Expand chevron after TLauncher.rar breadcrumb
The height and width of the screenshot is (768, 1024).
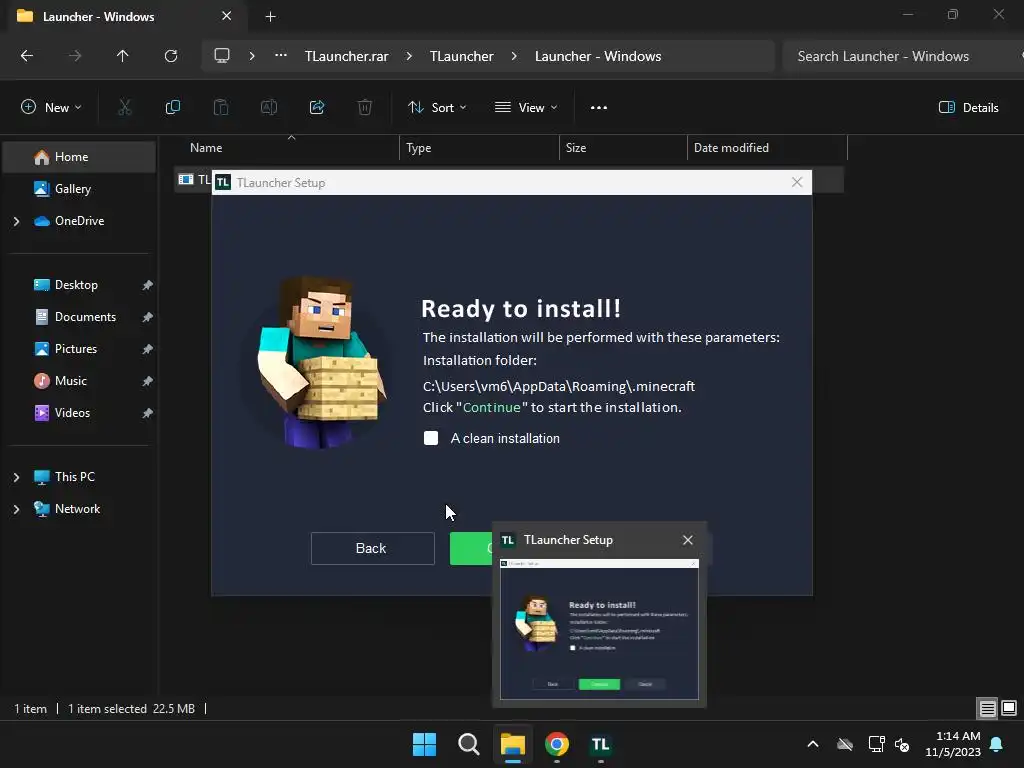click(x=409, y=56)
